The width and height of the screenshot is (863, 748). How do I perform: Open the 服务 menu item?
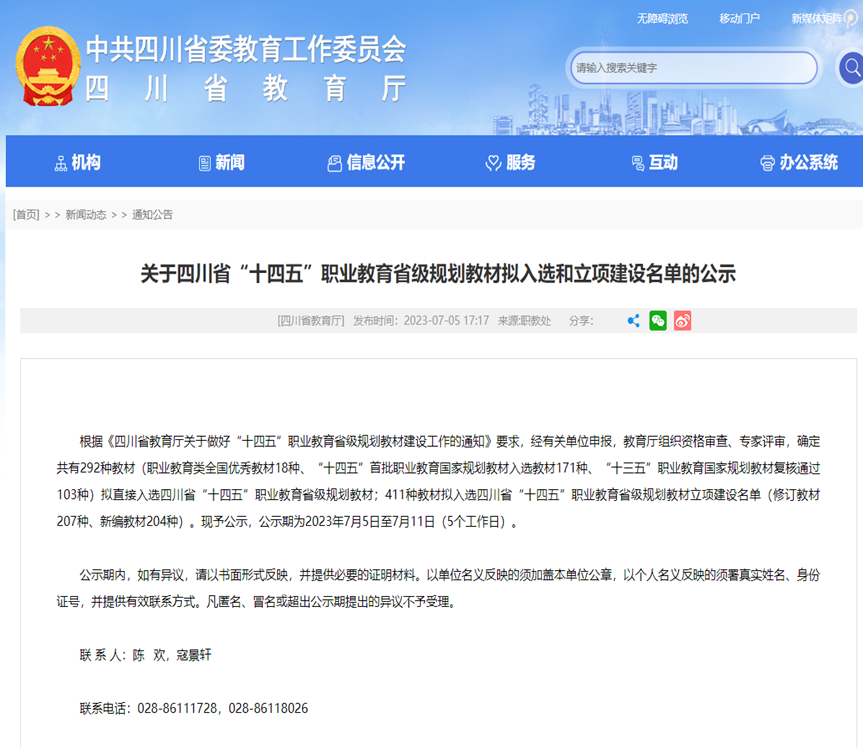click(520, 163)
